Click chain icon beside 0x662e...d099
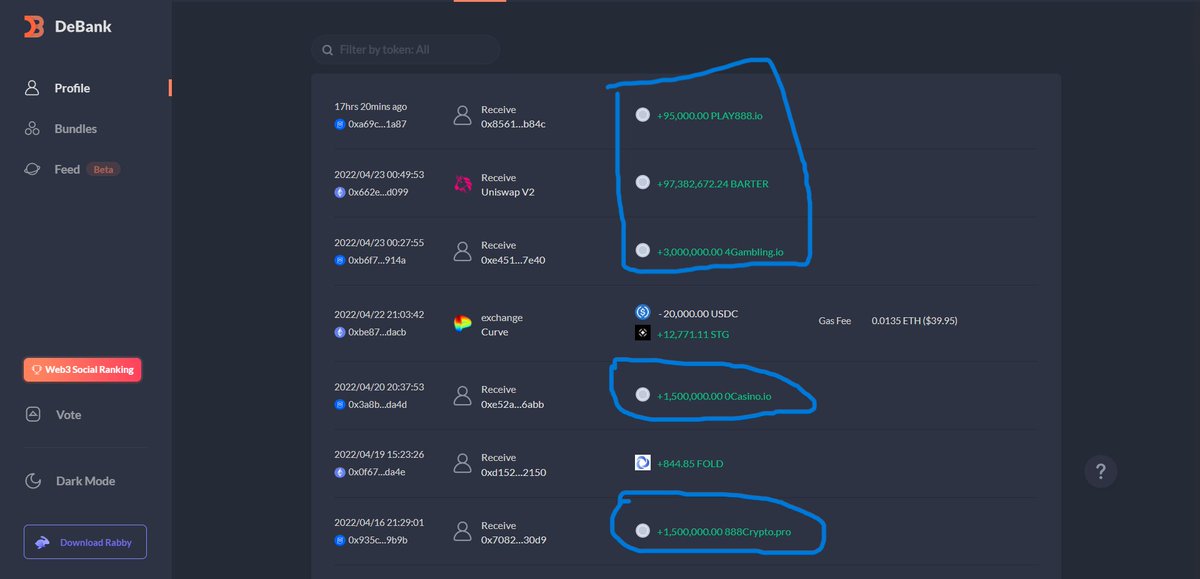 [339, 192]
